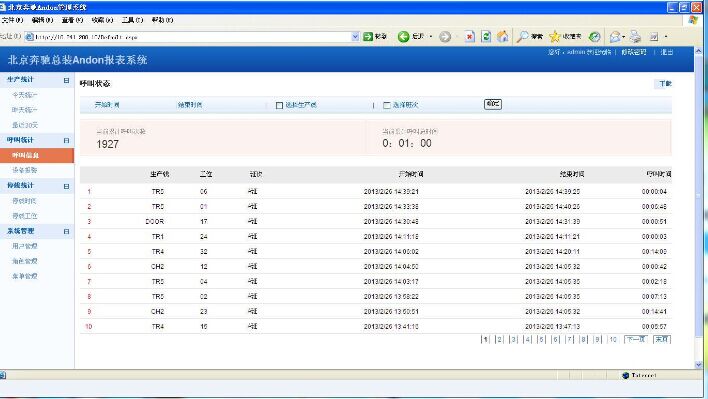Refresh the page using the toolbar icon
Screen dimensions: 708x399
point(486,37)
